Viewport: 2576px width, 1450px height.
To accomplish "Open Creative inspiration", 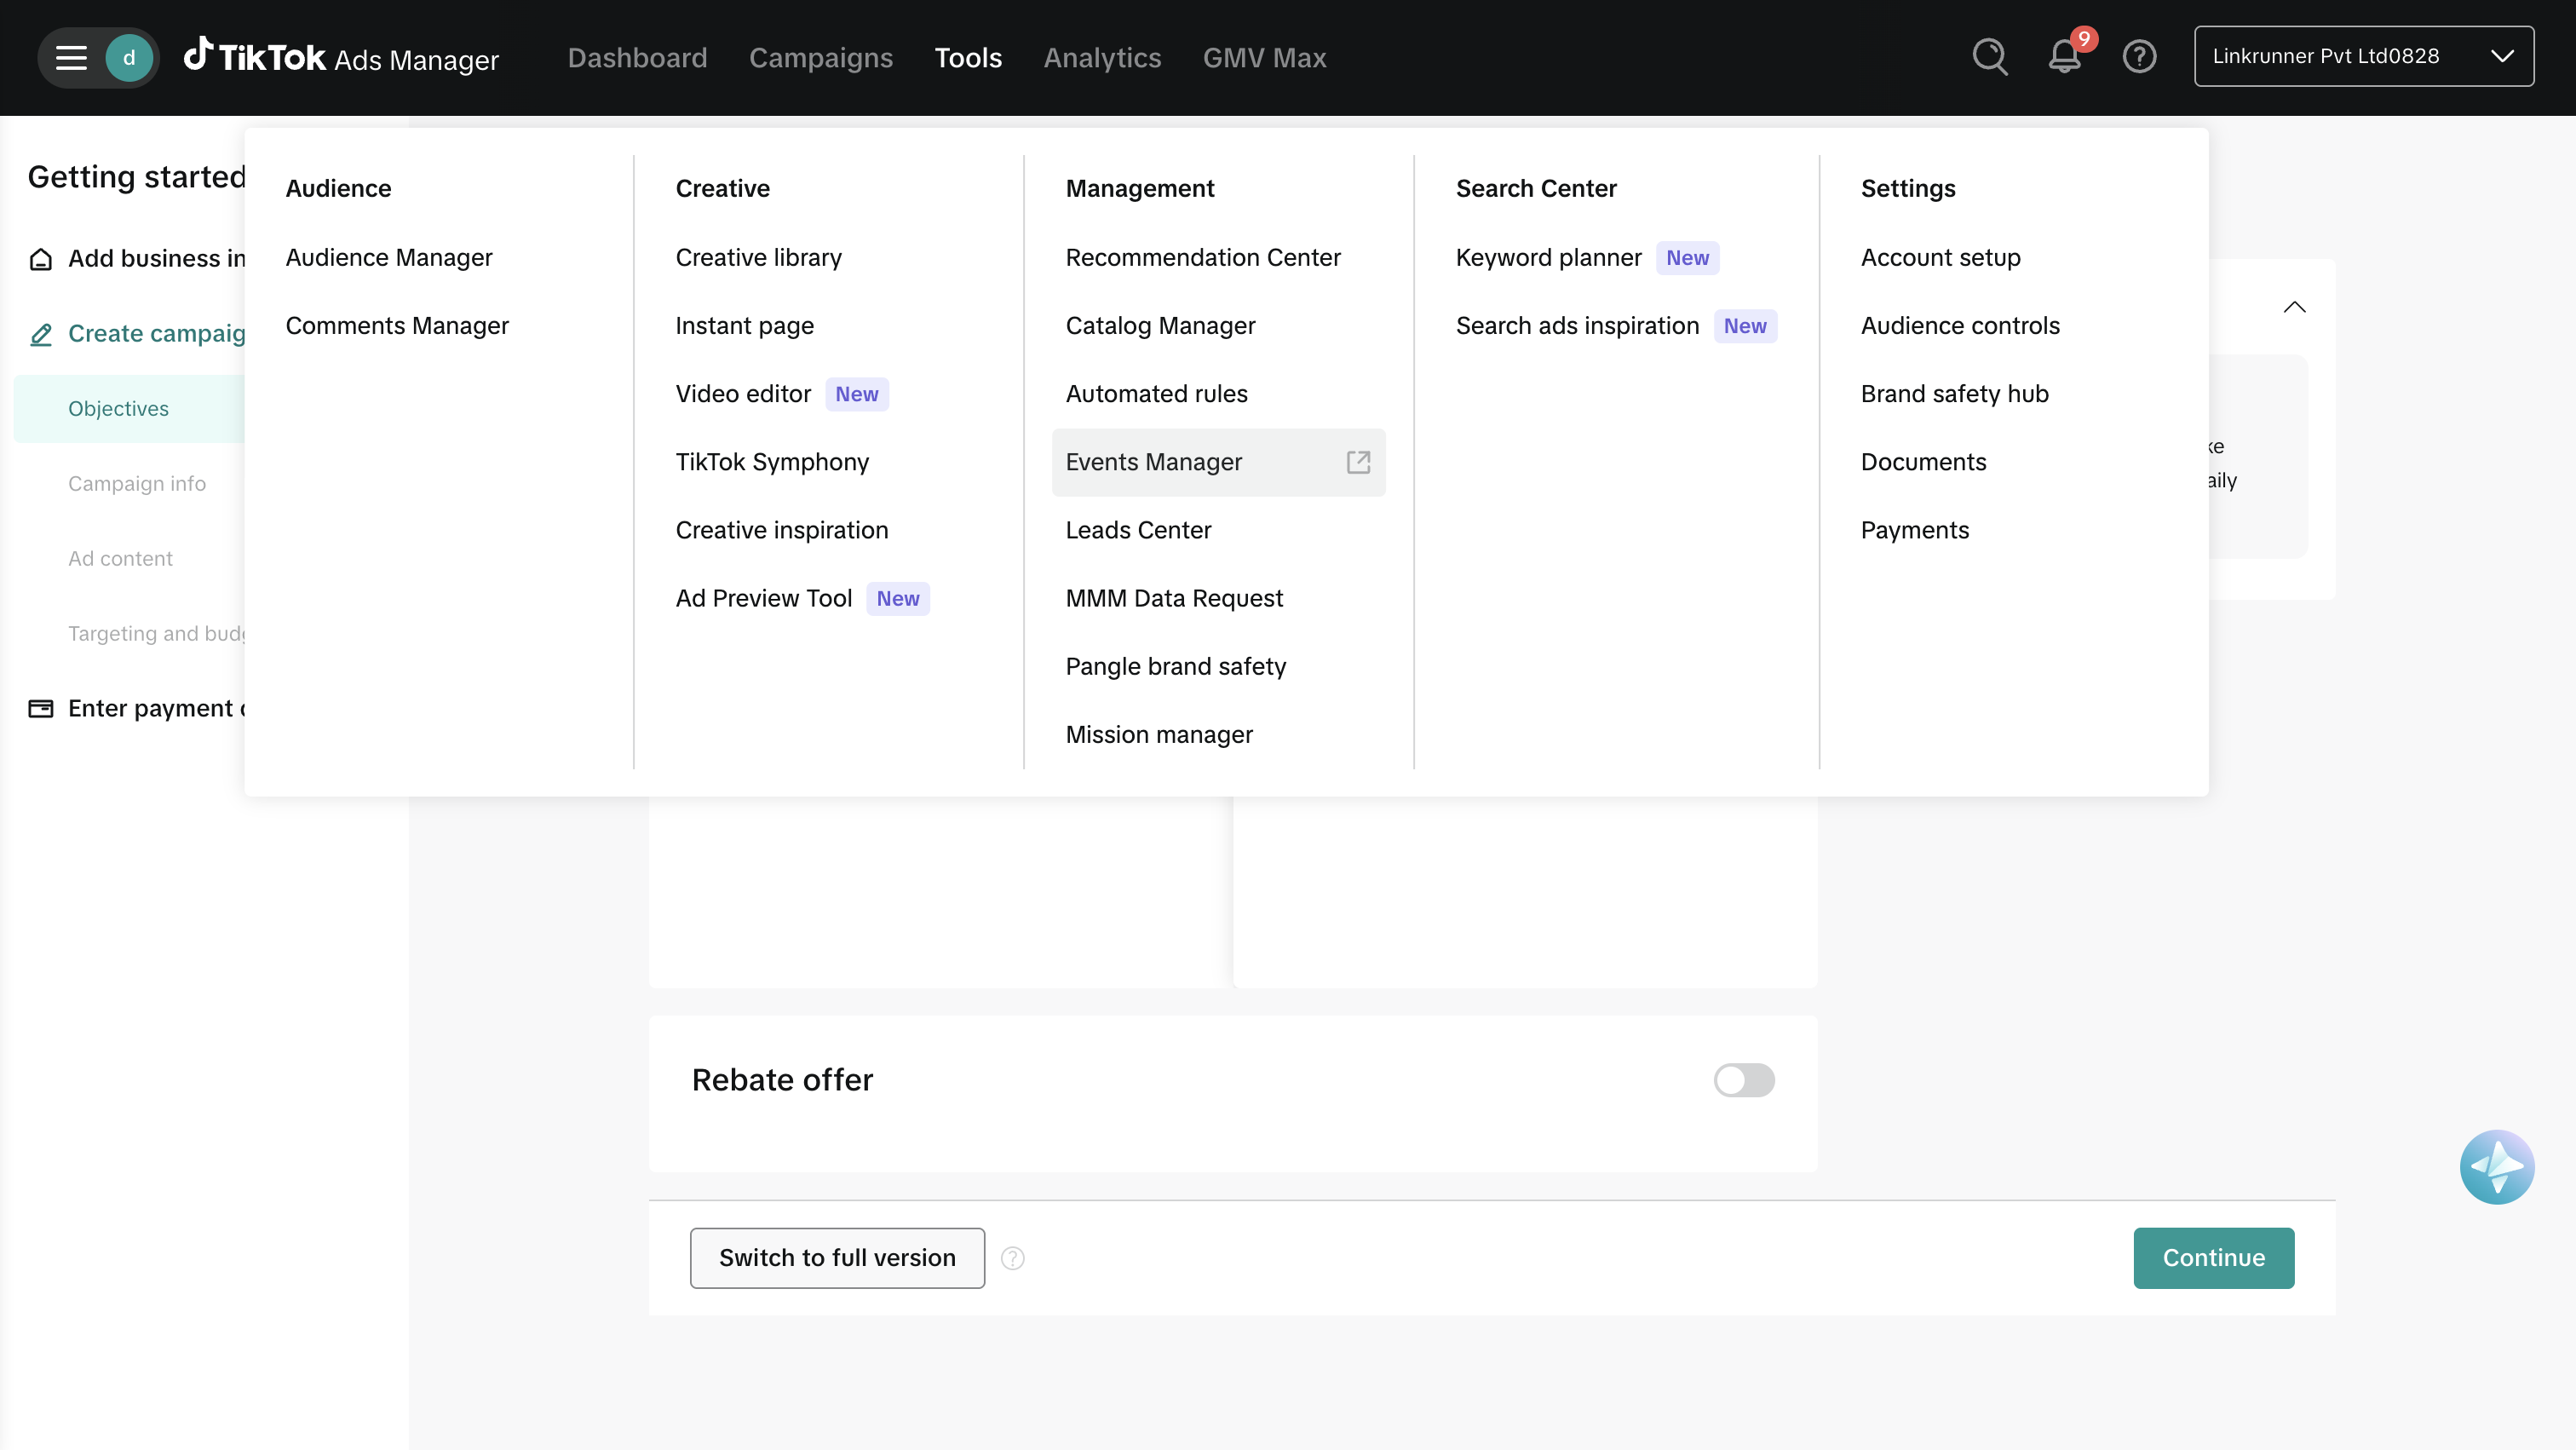I will tap(781, 530).
